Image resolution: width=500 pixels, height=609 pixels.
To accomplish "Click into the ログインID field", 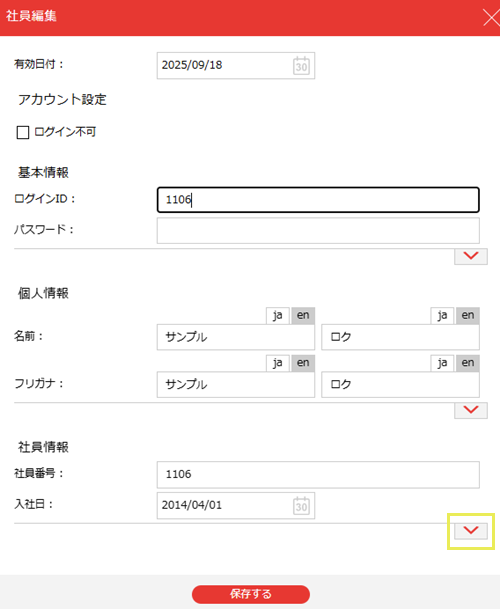I will click(x=318, y=200).
